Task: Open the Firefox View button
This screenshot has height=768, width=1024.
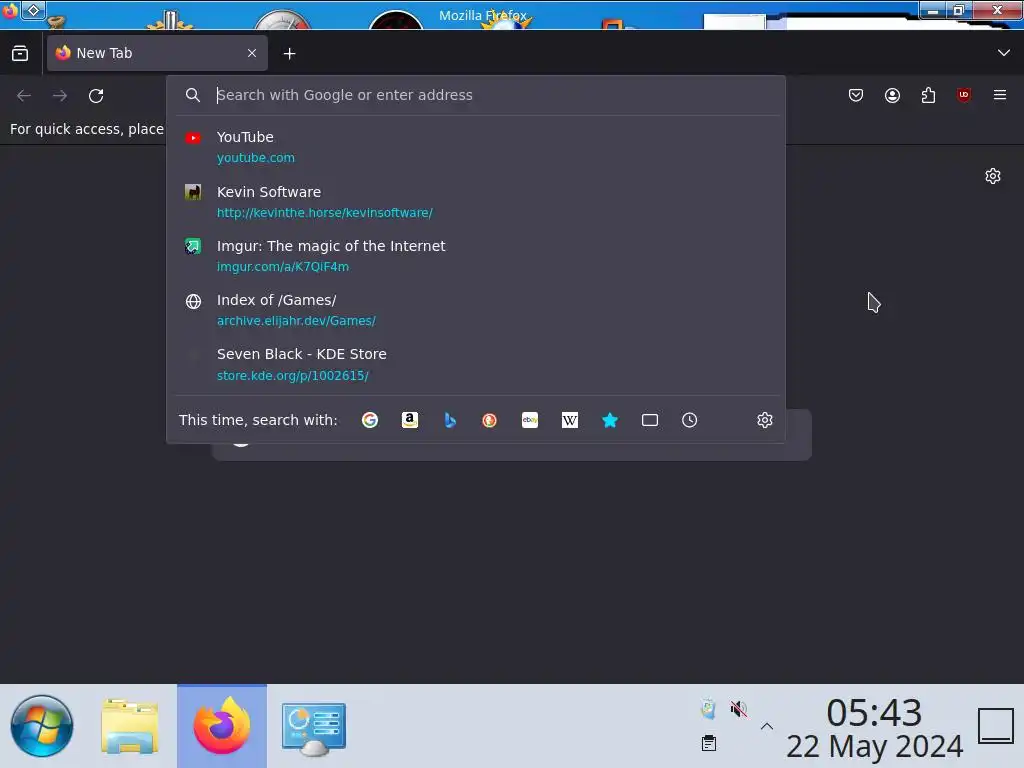Action: (x=20, y=54)
